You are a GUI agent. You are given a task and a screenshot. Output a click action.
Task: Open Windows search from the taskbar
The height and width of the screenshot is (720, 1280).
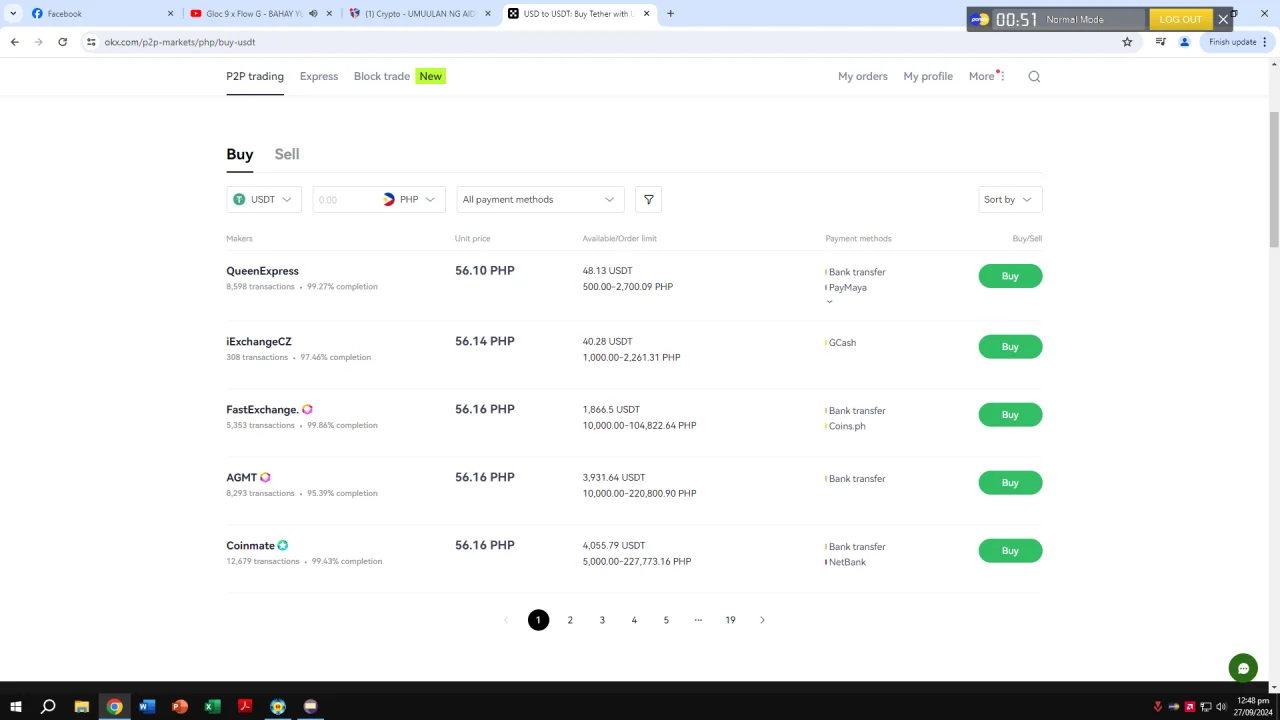point(48,707)
